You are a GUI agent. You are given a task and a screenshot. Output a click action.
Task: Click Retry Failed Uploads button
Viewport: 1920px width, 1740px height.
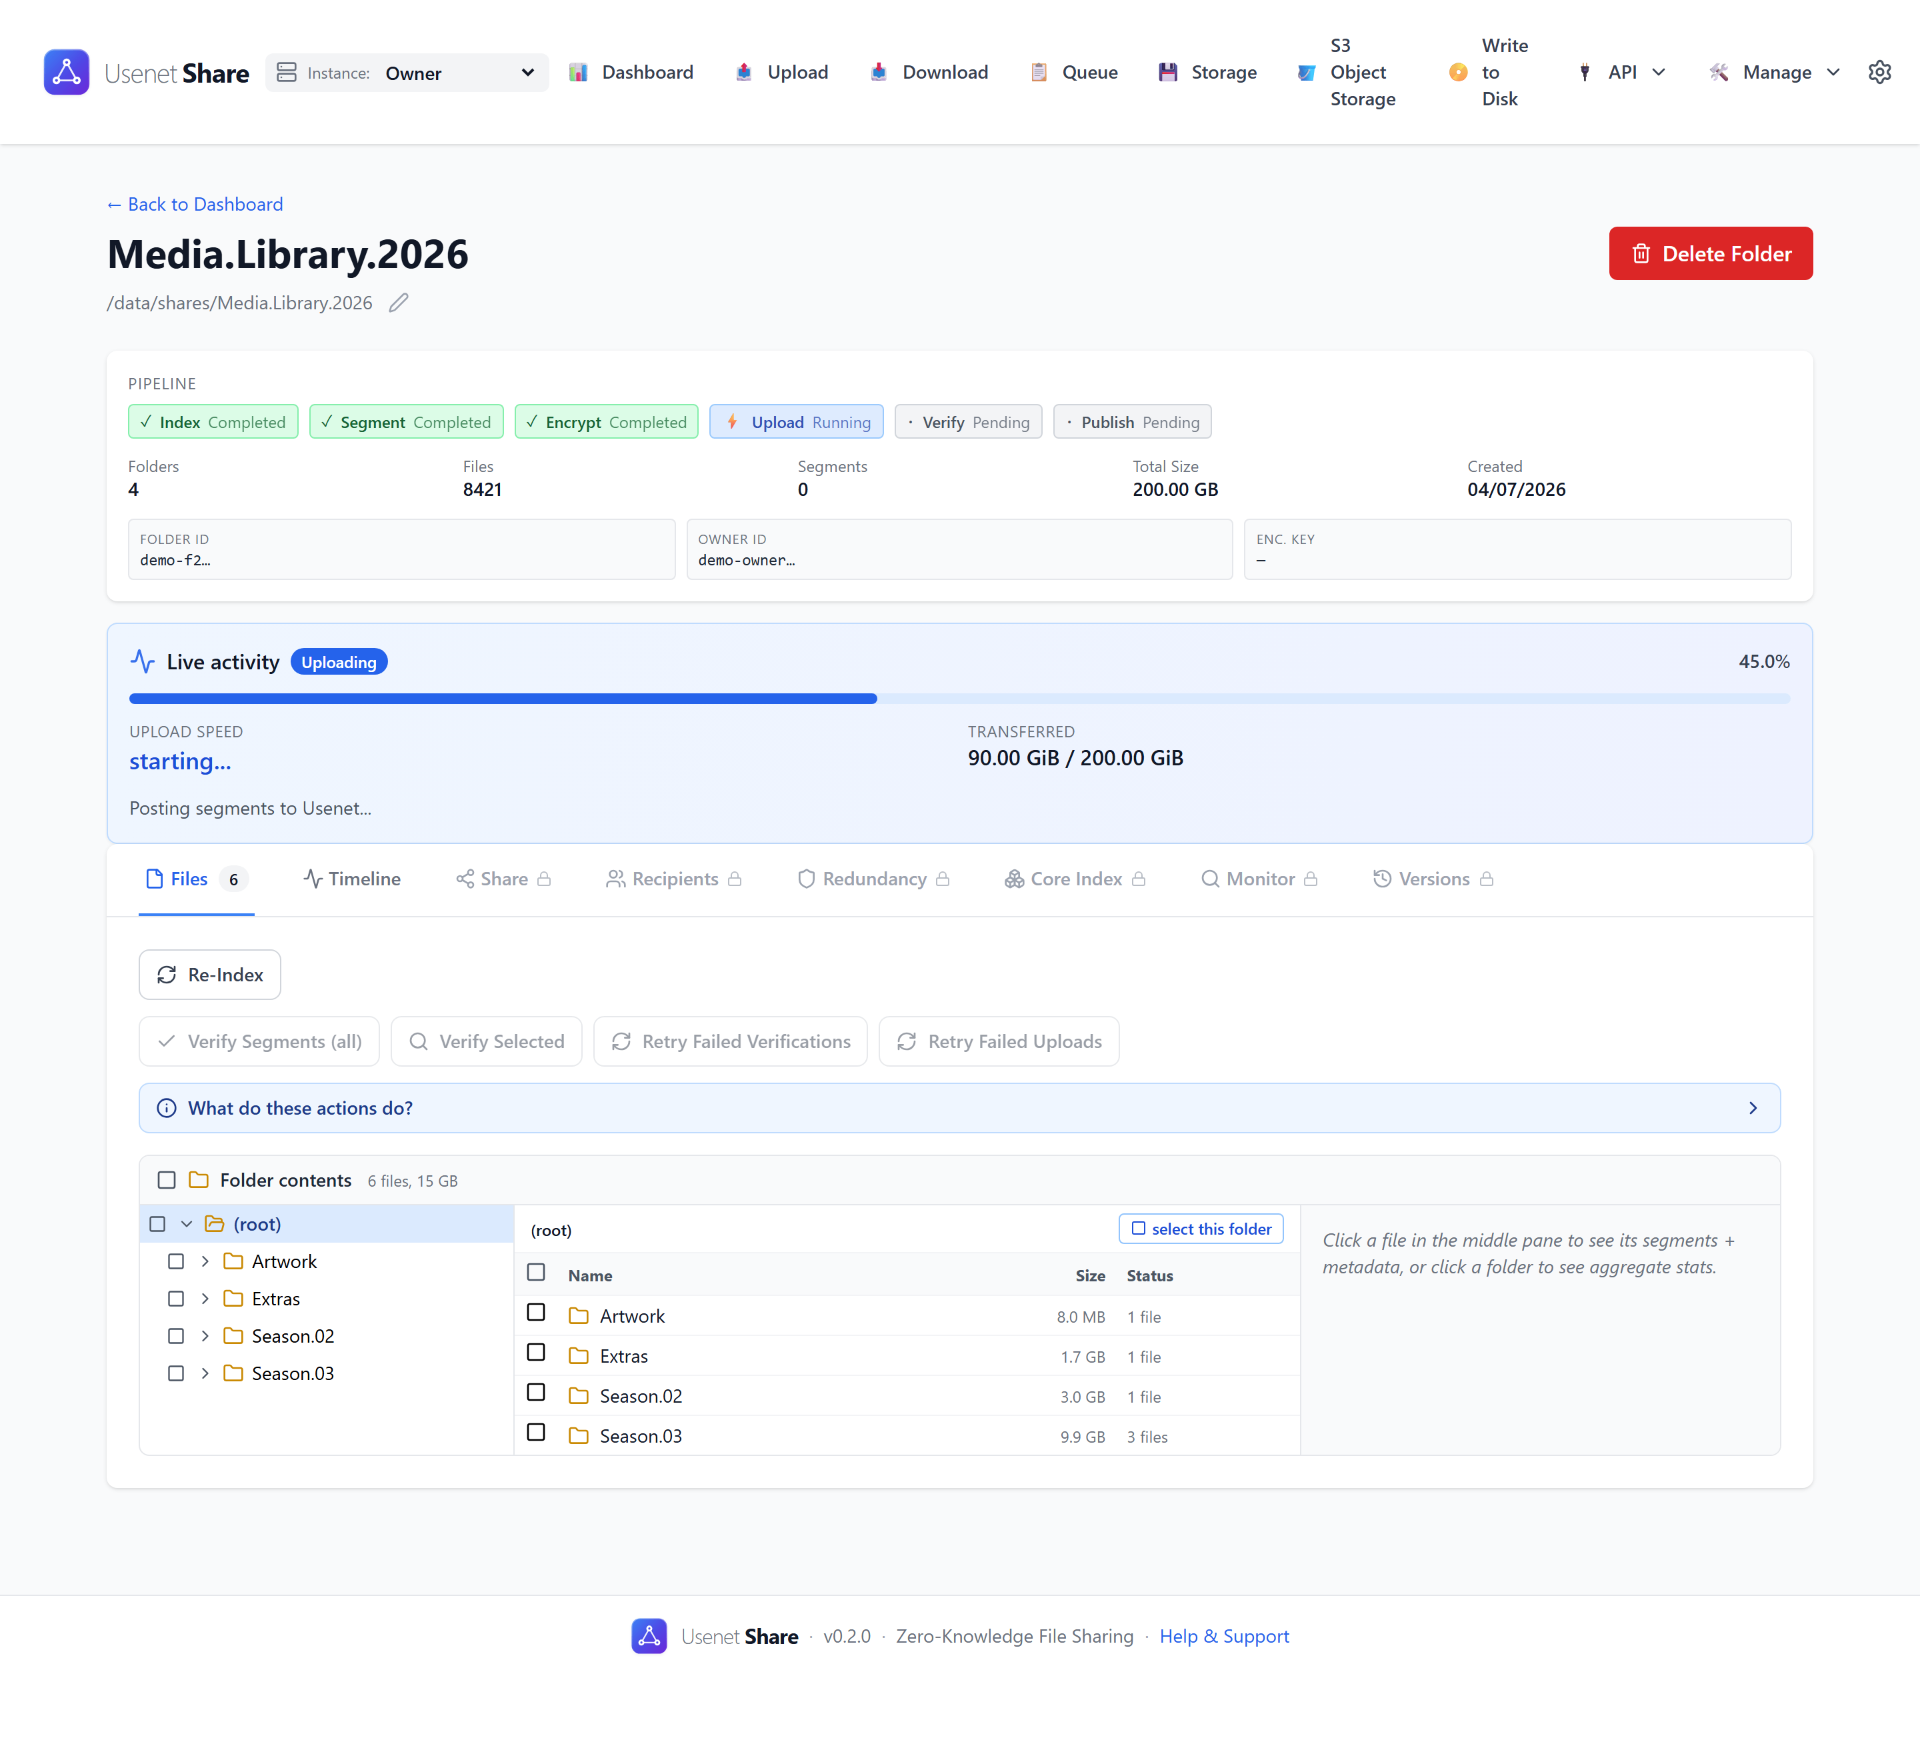(x=999, y=1042)
